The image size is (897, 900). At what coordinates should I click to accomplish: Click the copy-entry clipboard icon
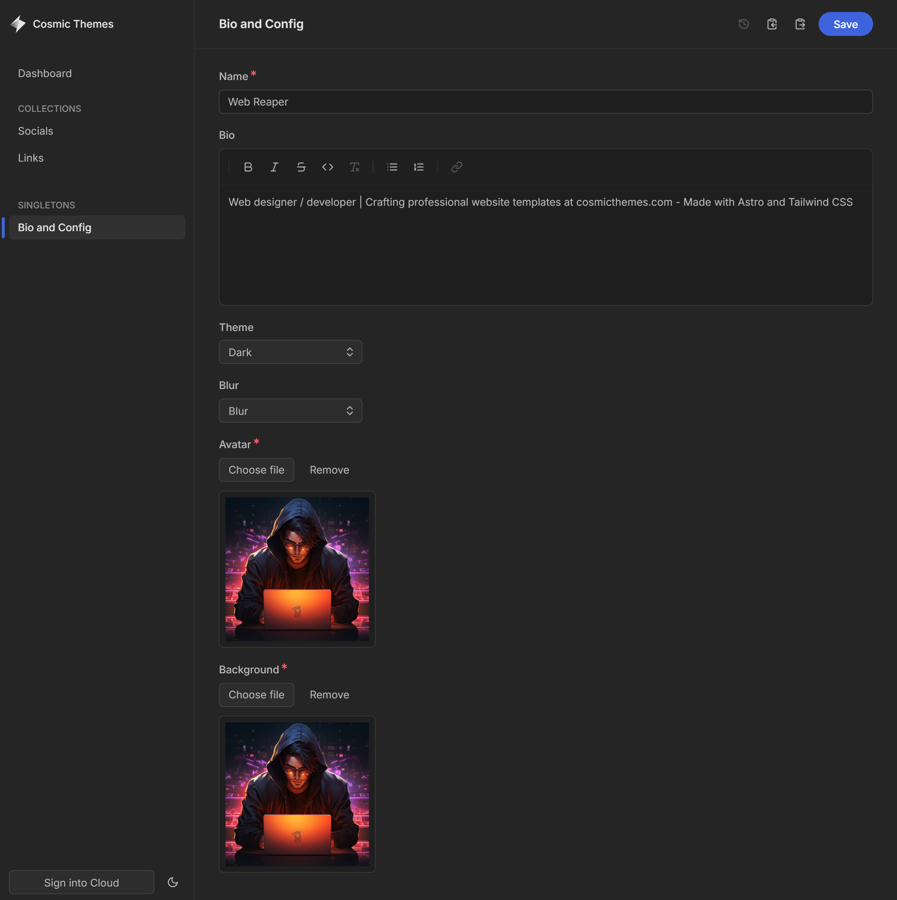tap(772, 24)
